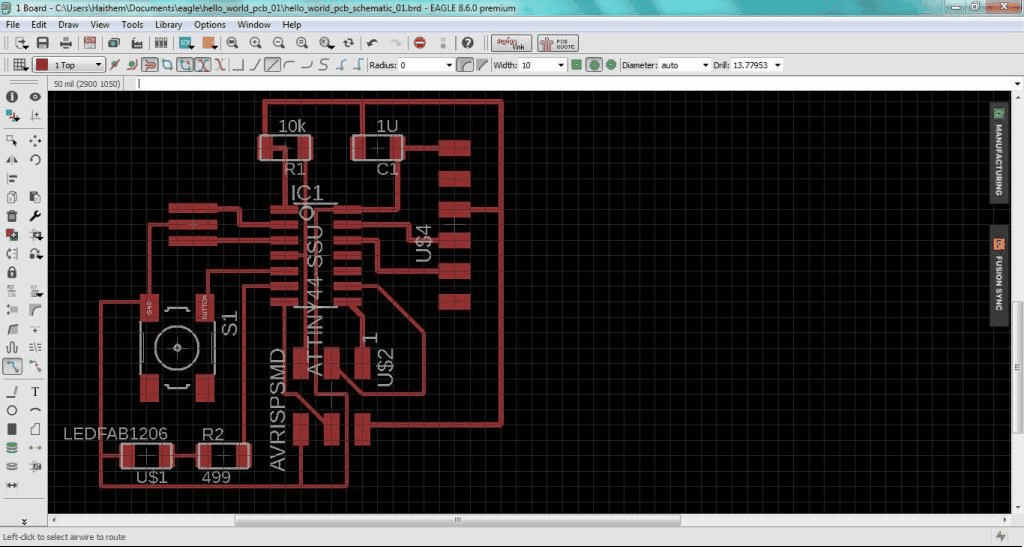
Task: Enable straight miter style
Action: [482, 65]
